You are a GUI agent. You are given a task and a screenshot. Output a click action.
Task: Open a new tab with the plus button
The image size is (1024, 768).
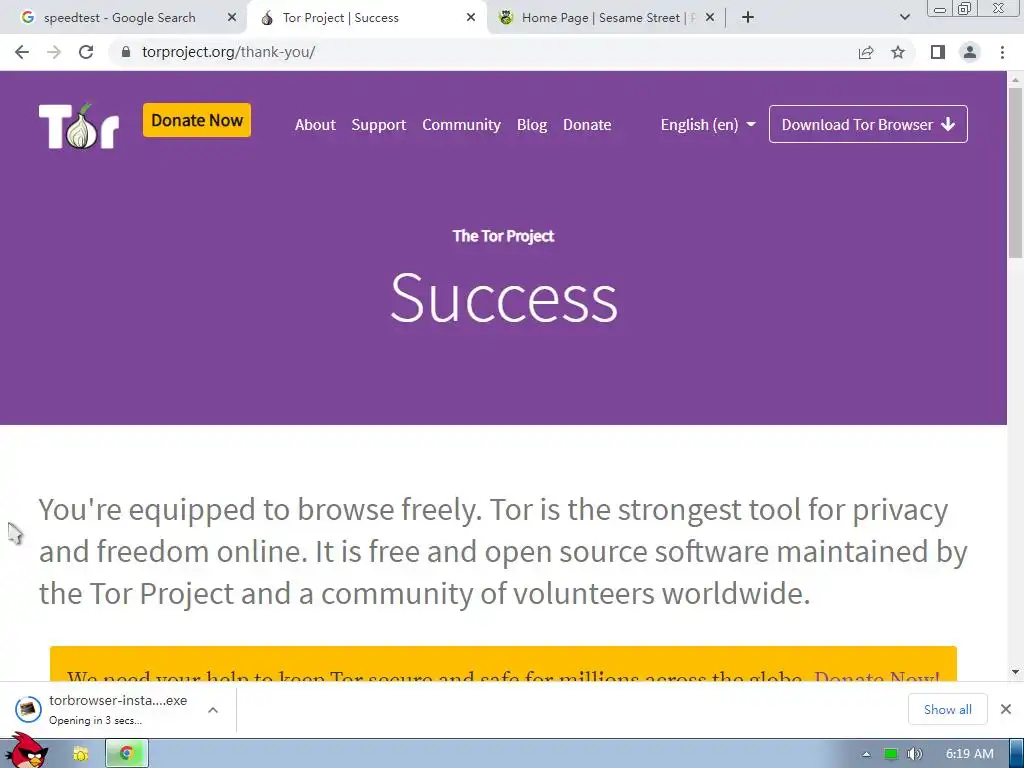(x=748, y=18)
